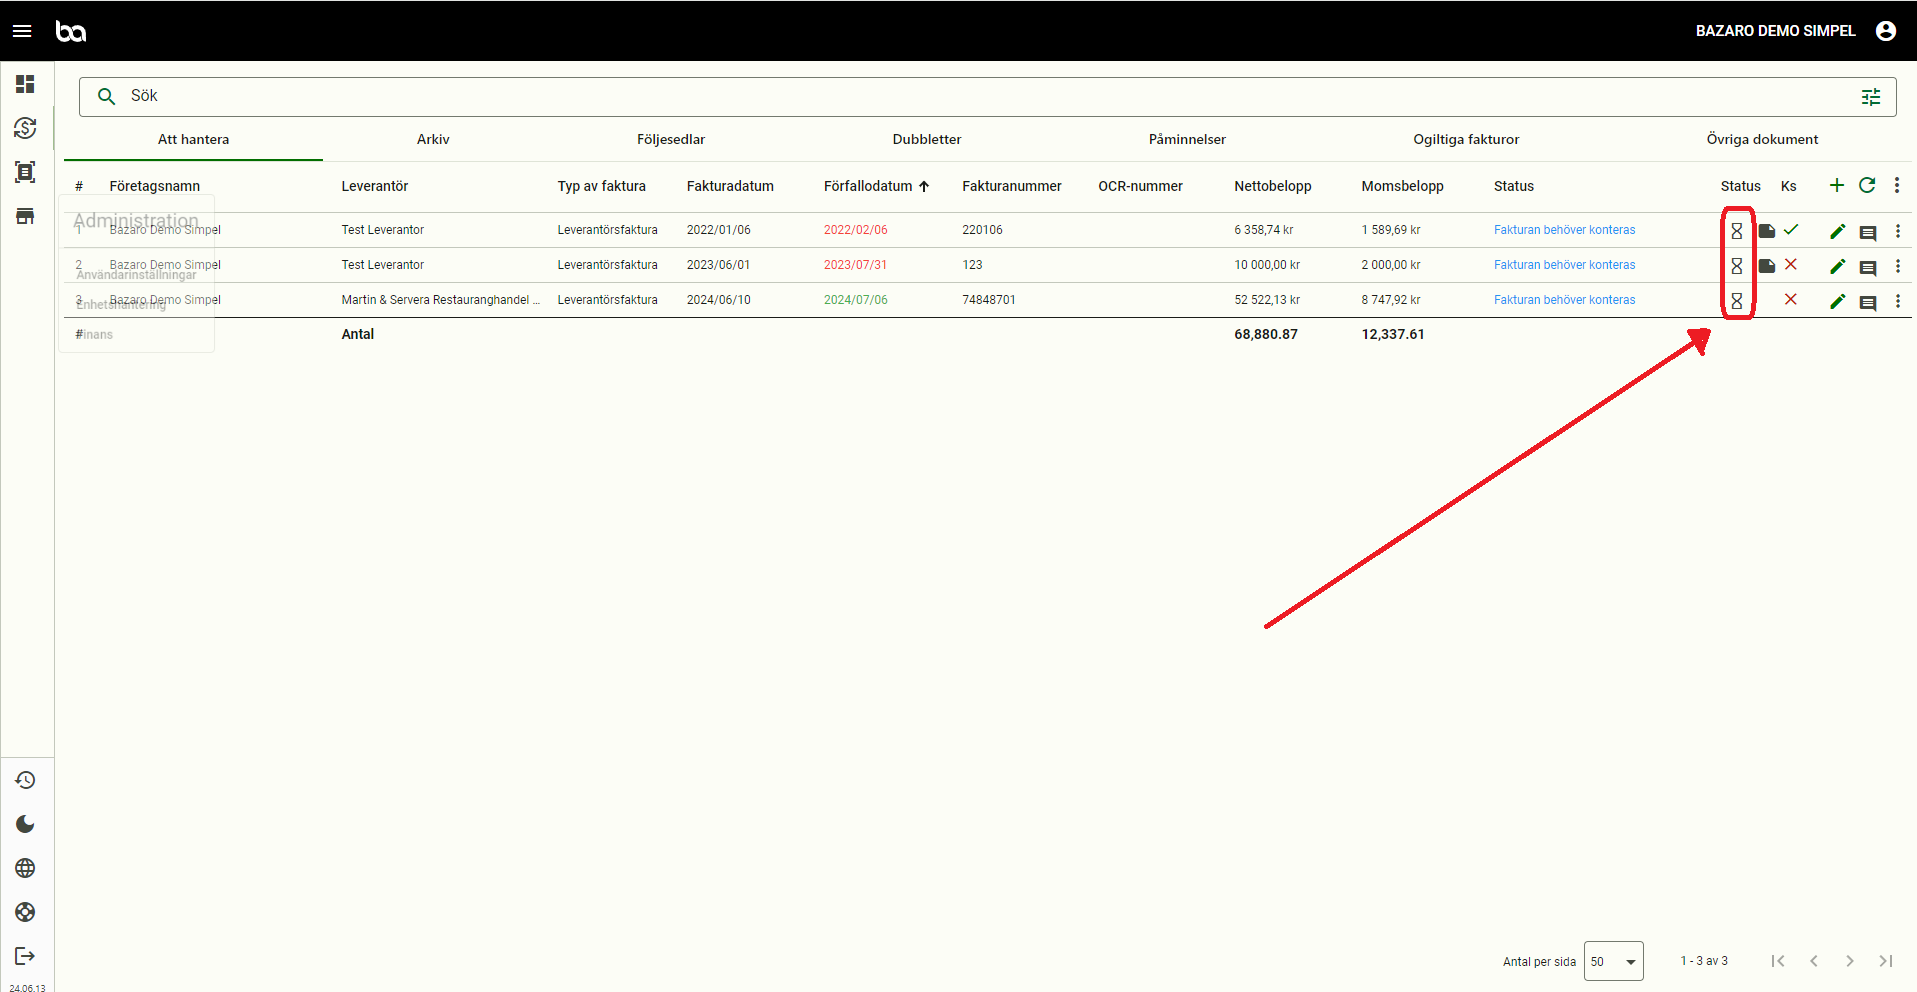Screen dimensions: 1917x992
Task: Go to the first page
Action: [1778, 961]
